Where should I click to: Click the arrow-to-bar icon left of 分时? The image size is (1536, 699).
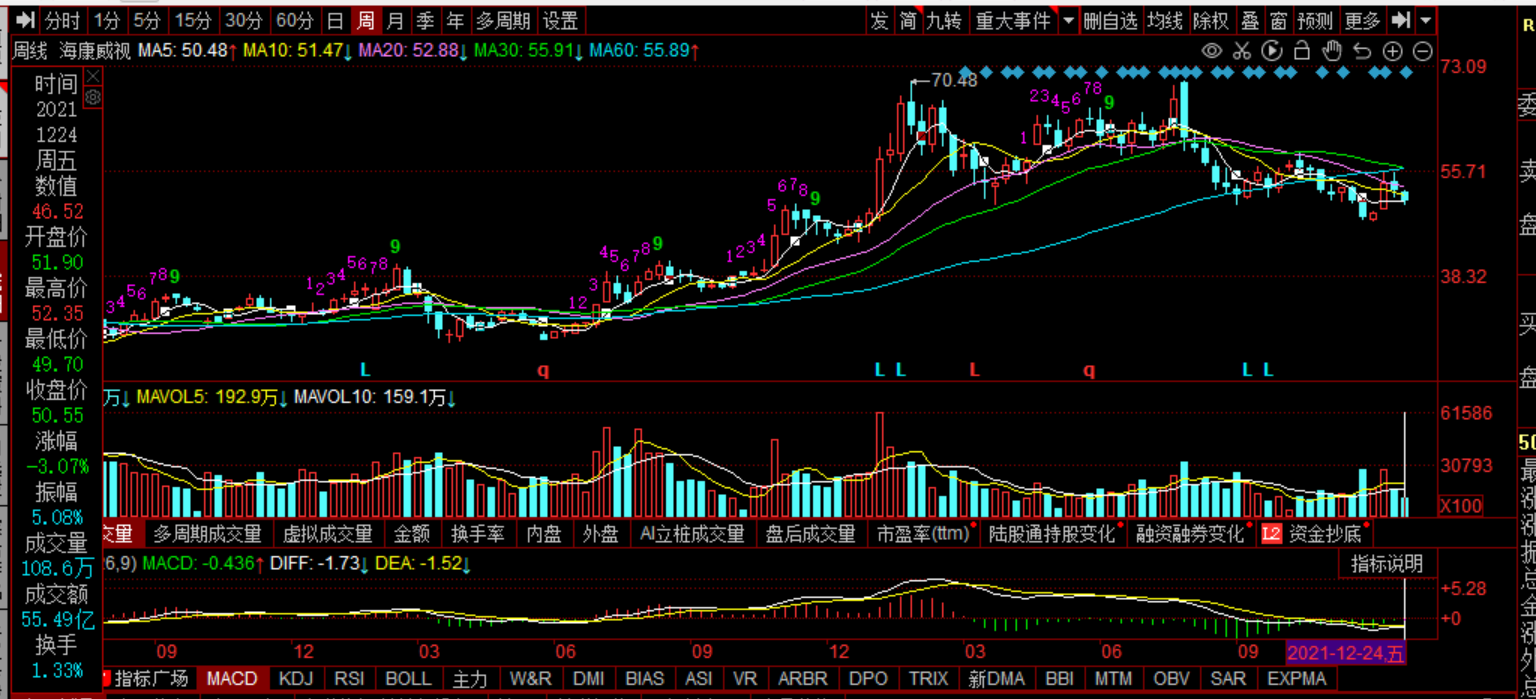point(24,20)
